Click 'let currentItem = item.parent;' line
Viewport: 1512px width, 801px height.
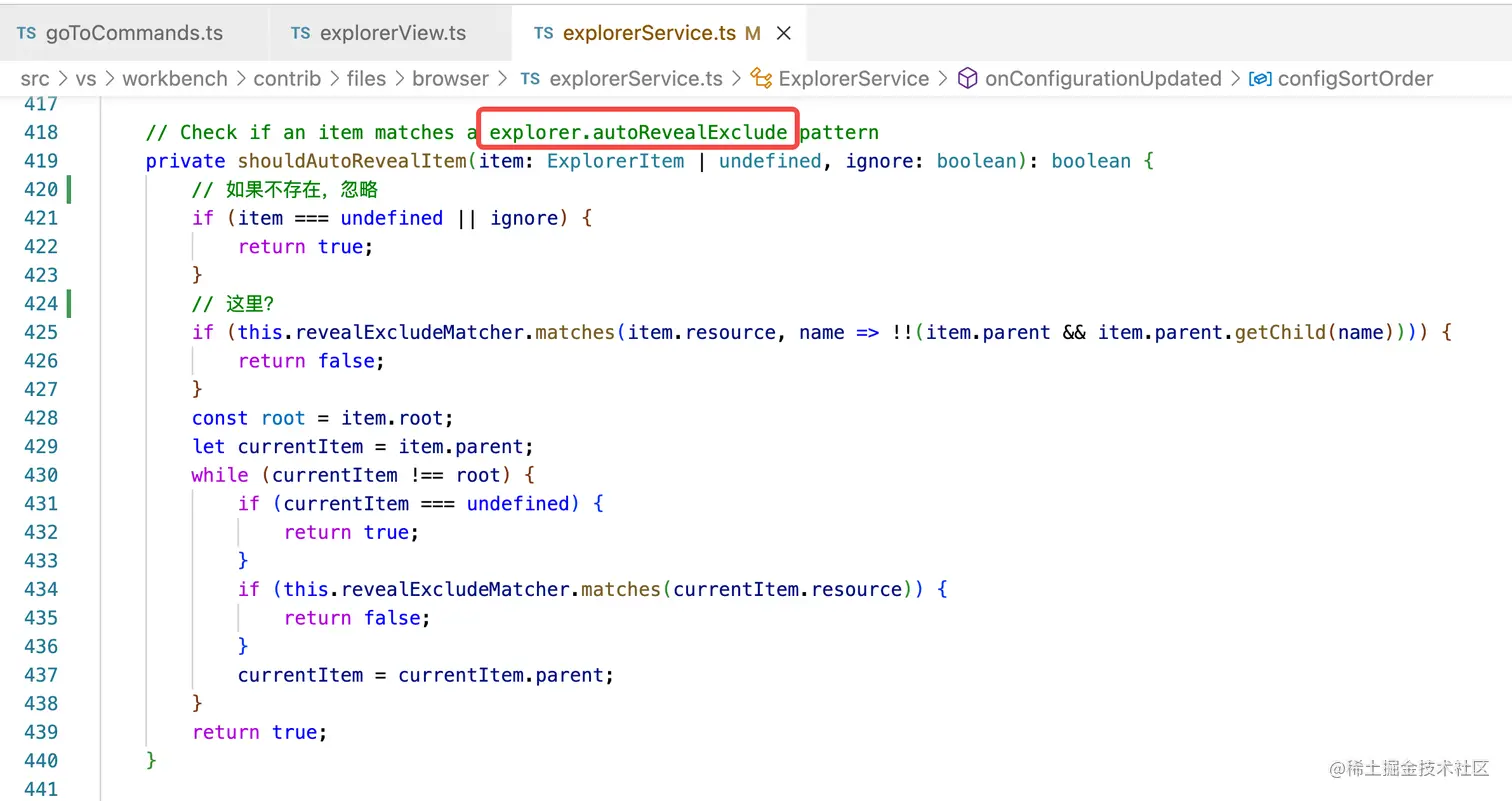pyautogui.click(x=363, y=446)
